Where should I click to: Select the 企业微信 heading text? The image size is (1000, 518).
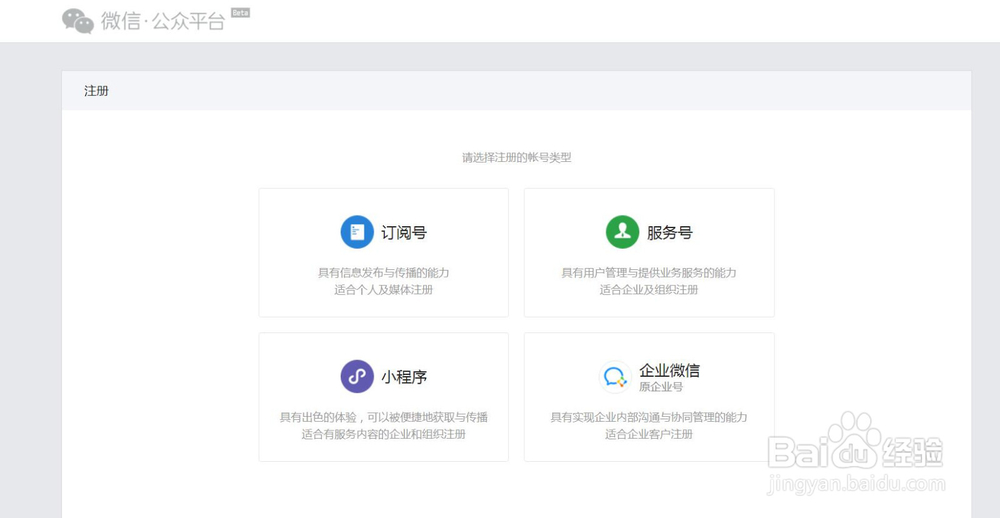tap(669, 370)
